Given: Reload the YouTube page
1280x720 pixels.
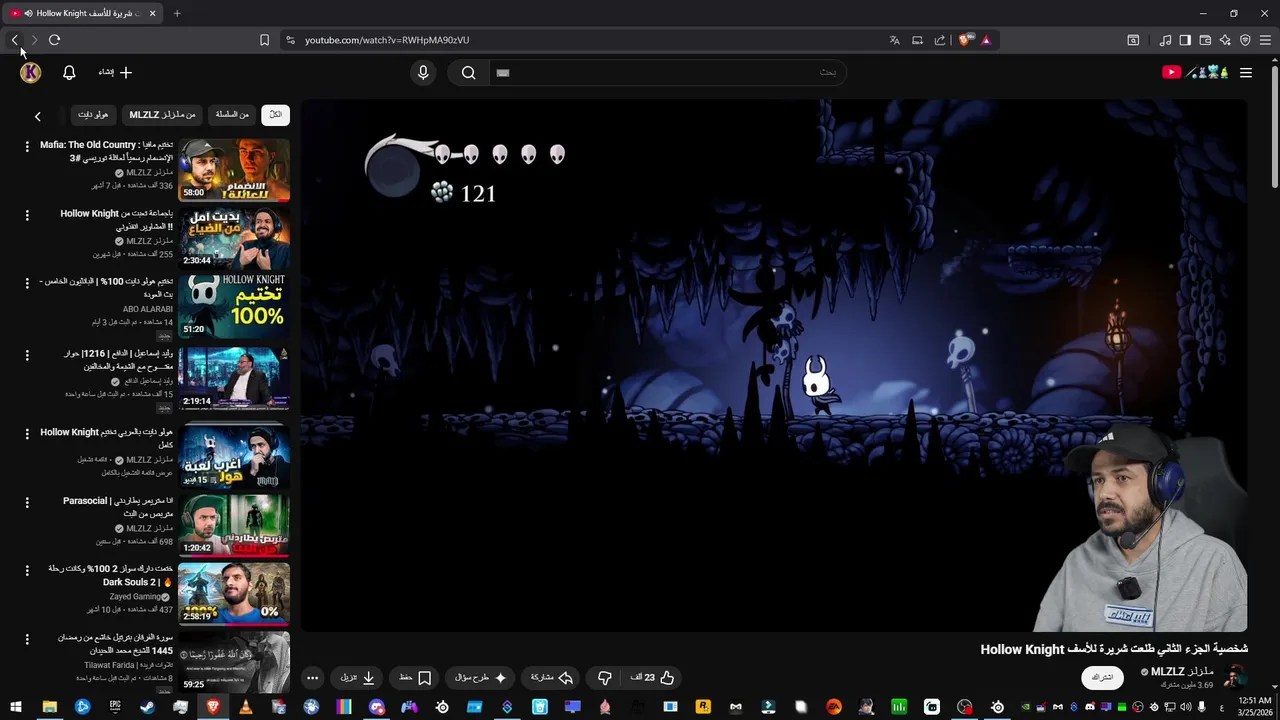Looking at the screenshot, I should coord(54,40).
